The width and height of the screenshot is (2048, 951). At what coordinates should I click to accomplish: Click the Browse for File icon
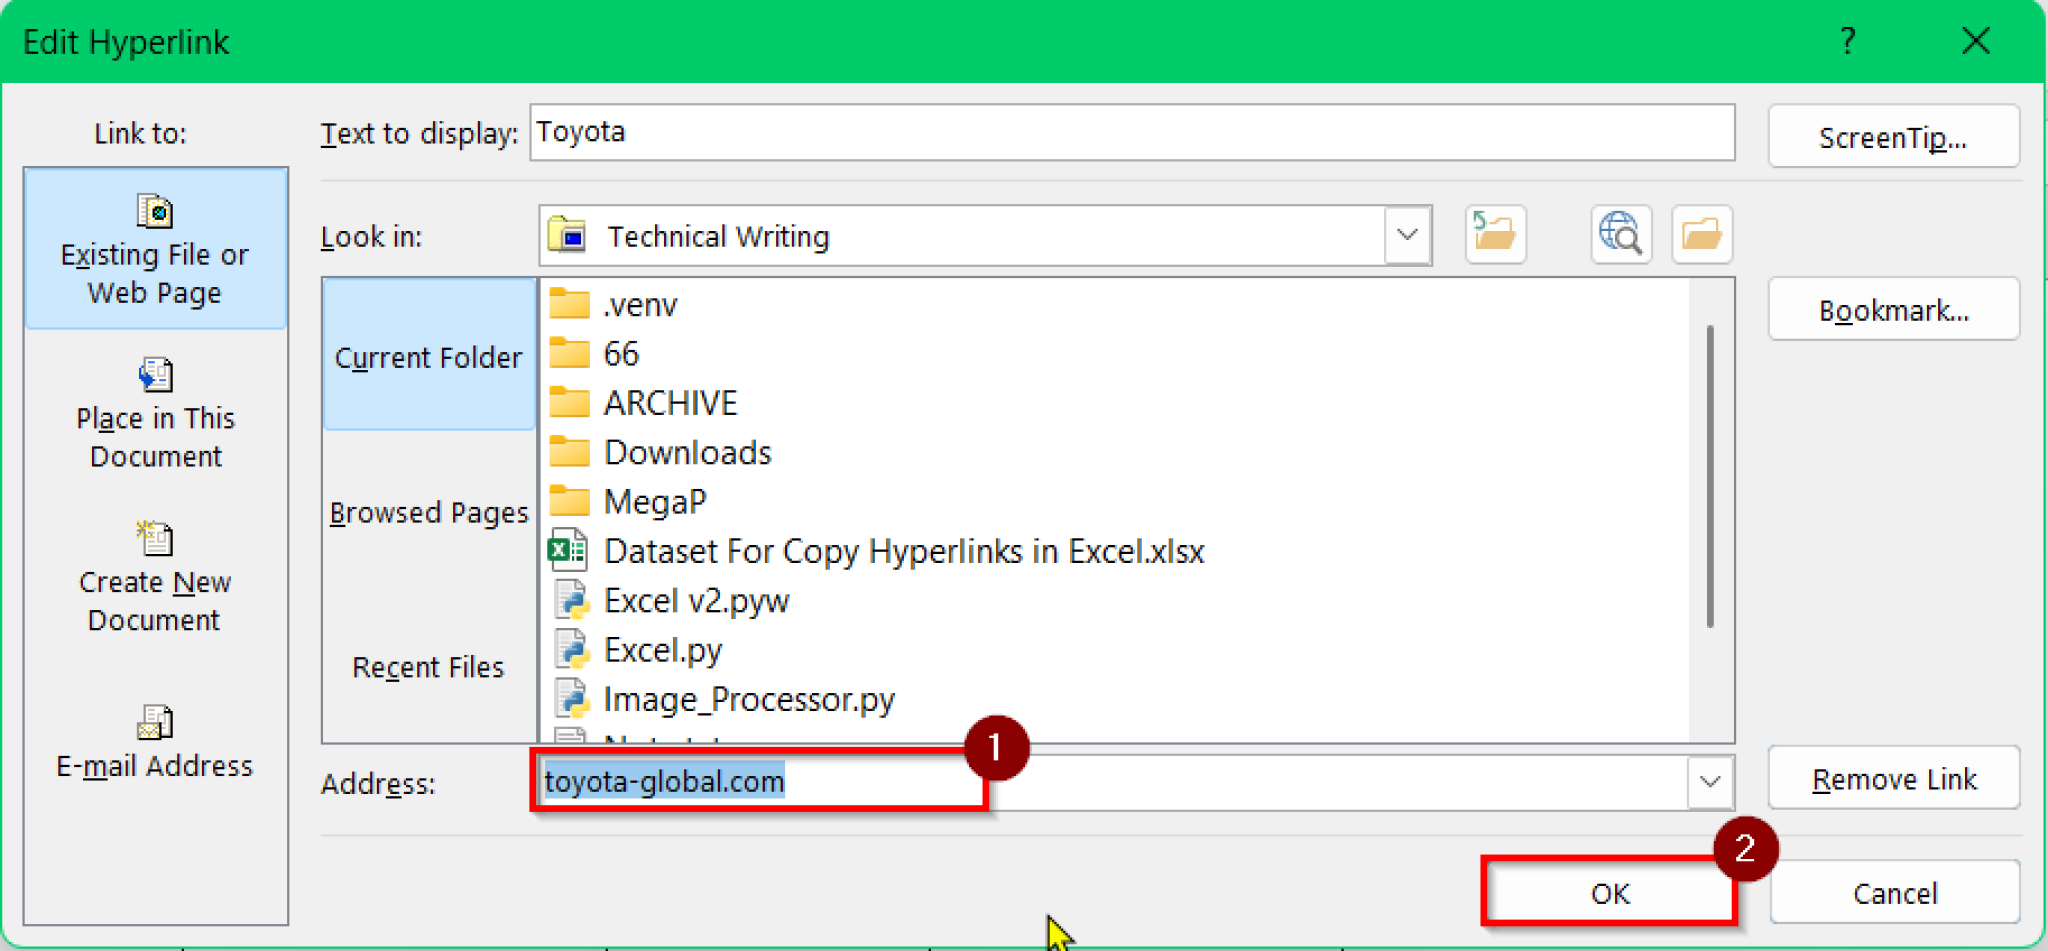pos(1702,235)
